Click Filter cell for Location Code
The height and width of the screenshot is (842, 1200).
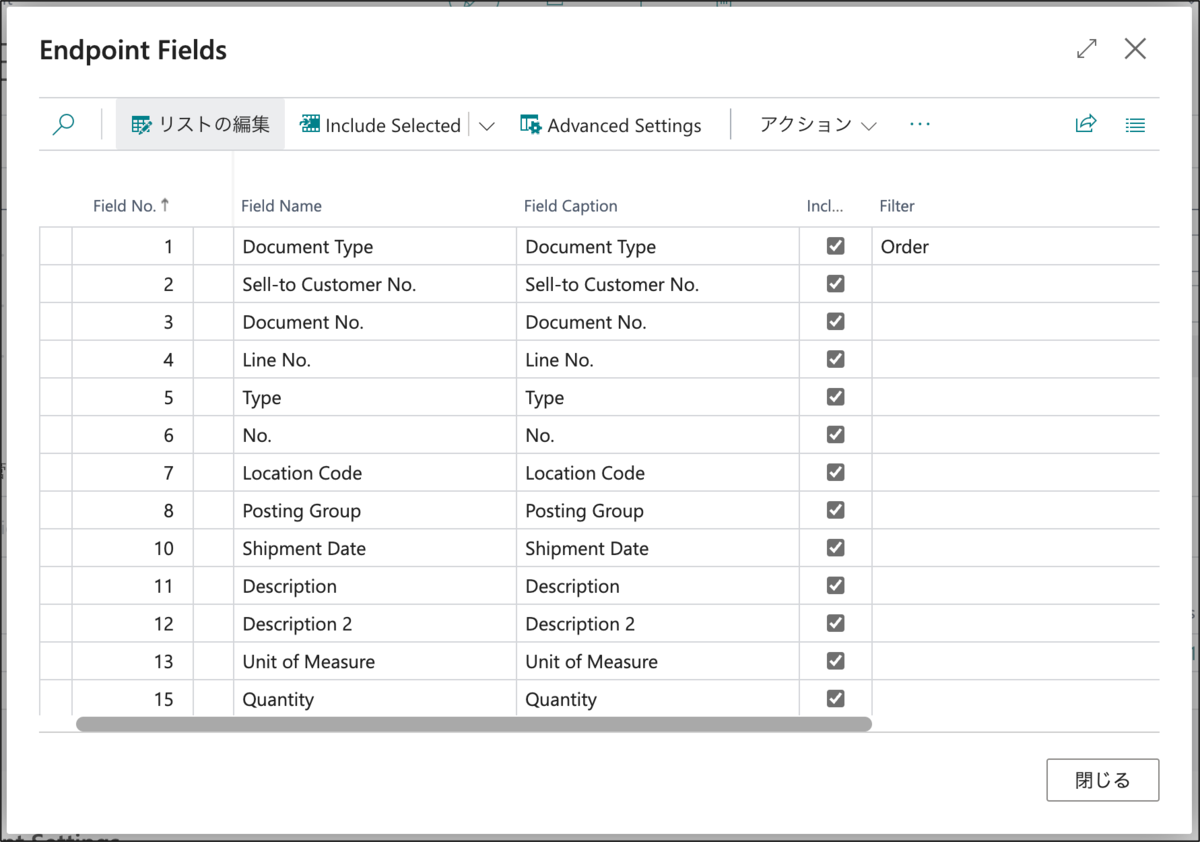point(1015,473)
